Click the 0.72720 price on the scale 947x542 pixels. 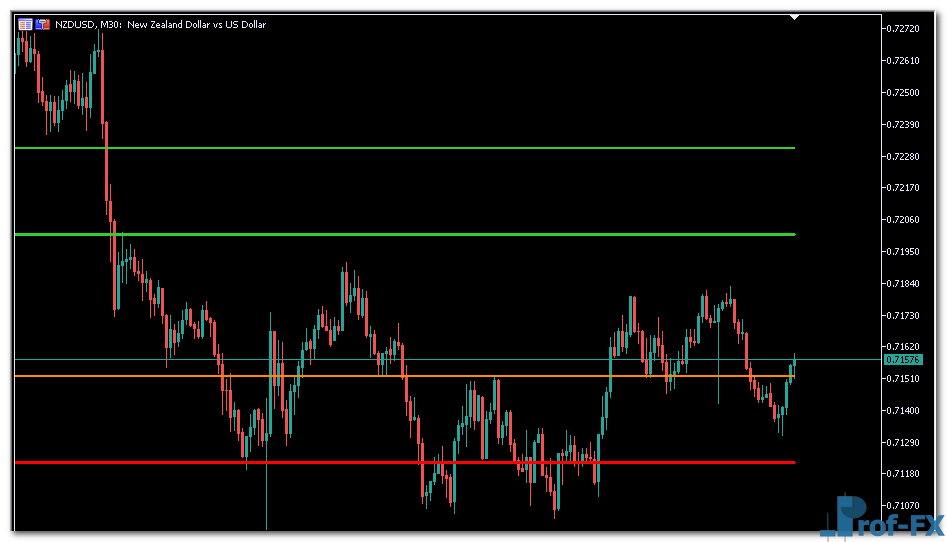click(902, 29)
